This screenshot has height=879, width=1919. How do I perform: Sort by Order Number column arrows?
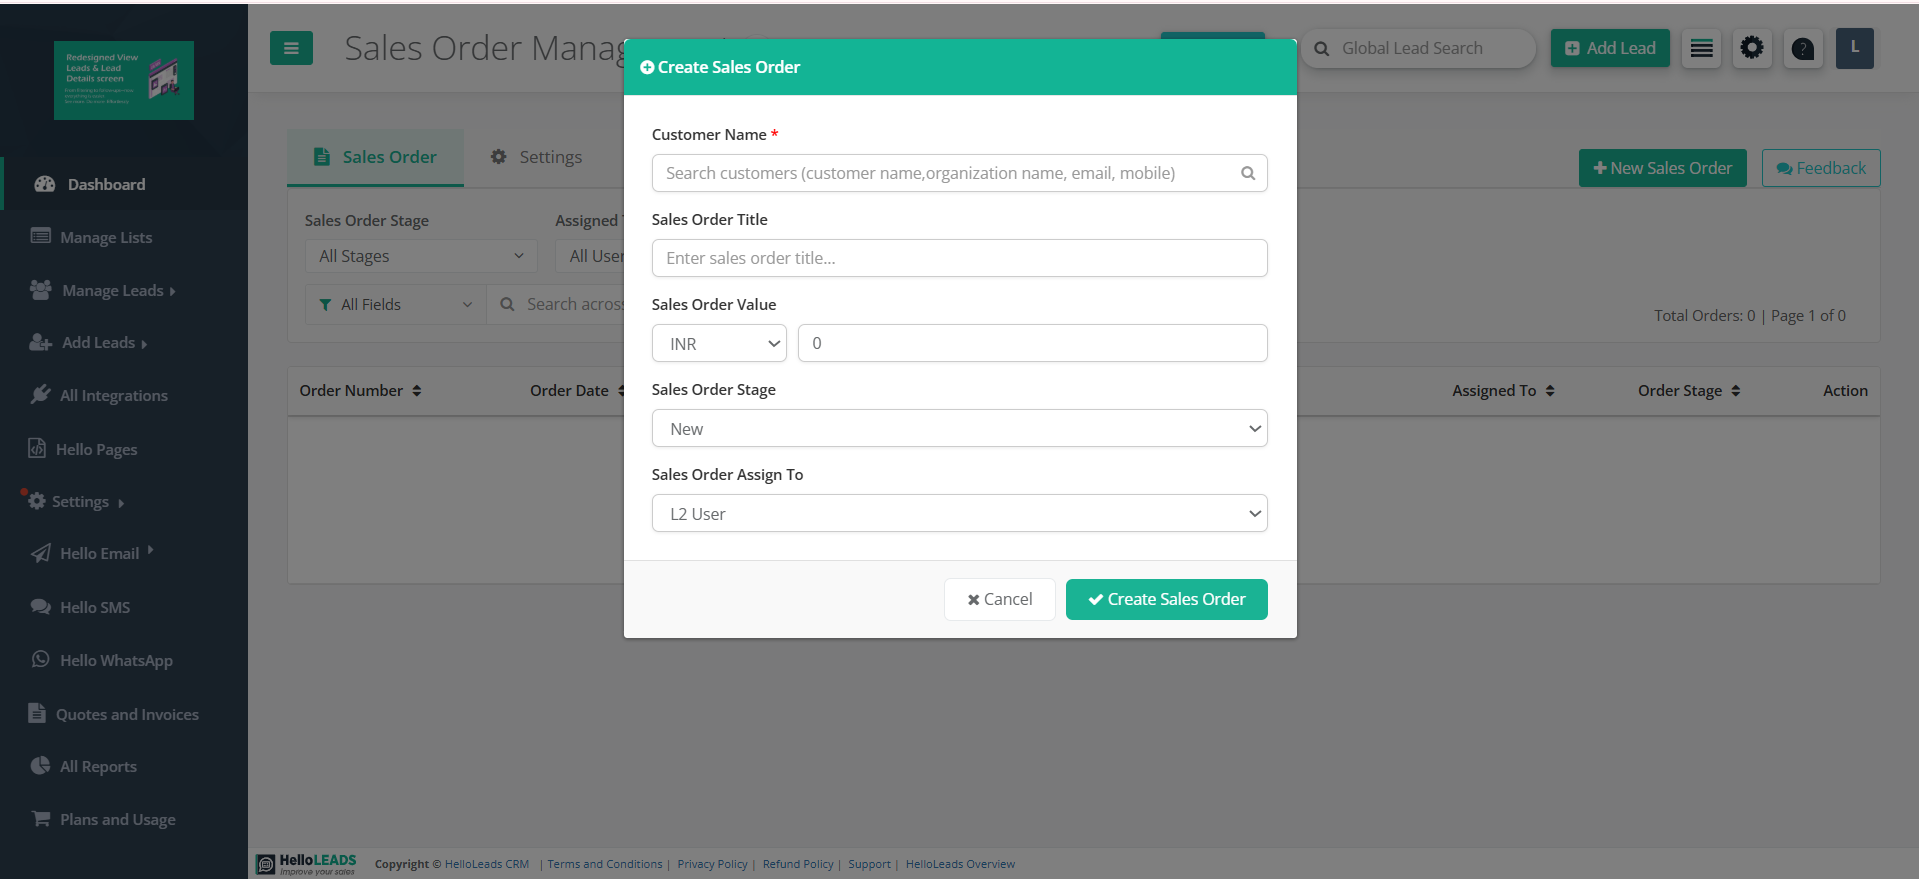[417, 391]
